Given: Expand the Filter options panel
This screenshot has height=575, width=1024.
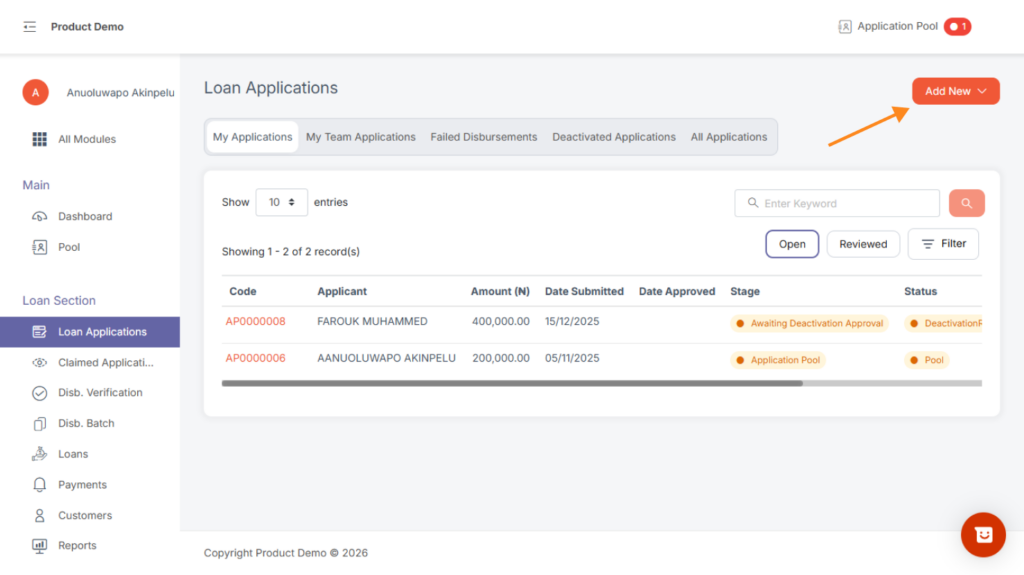Looking at the screenshot, I should [x=943, y=244].
